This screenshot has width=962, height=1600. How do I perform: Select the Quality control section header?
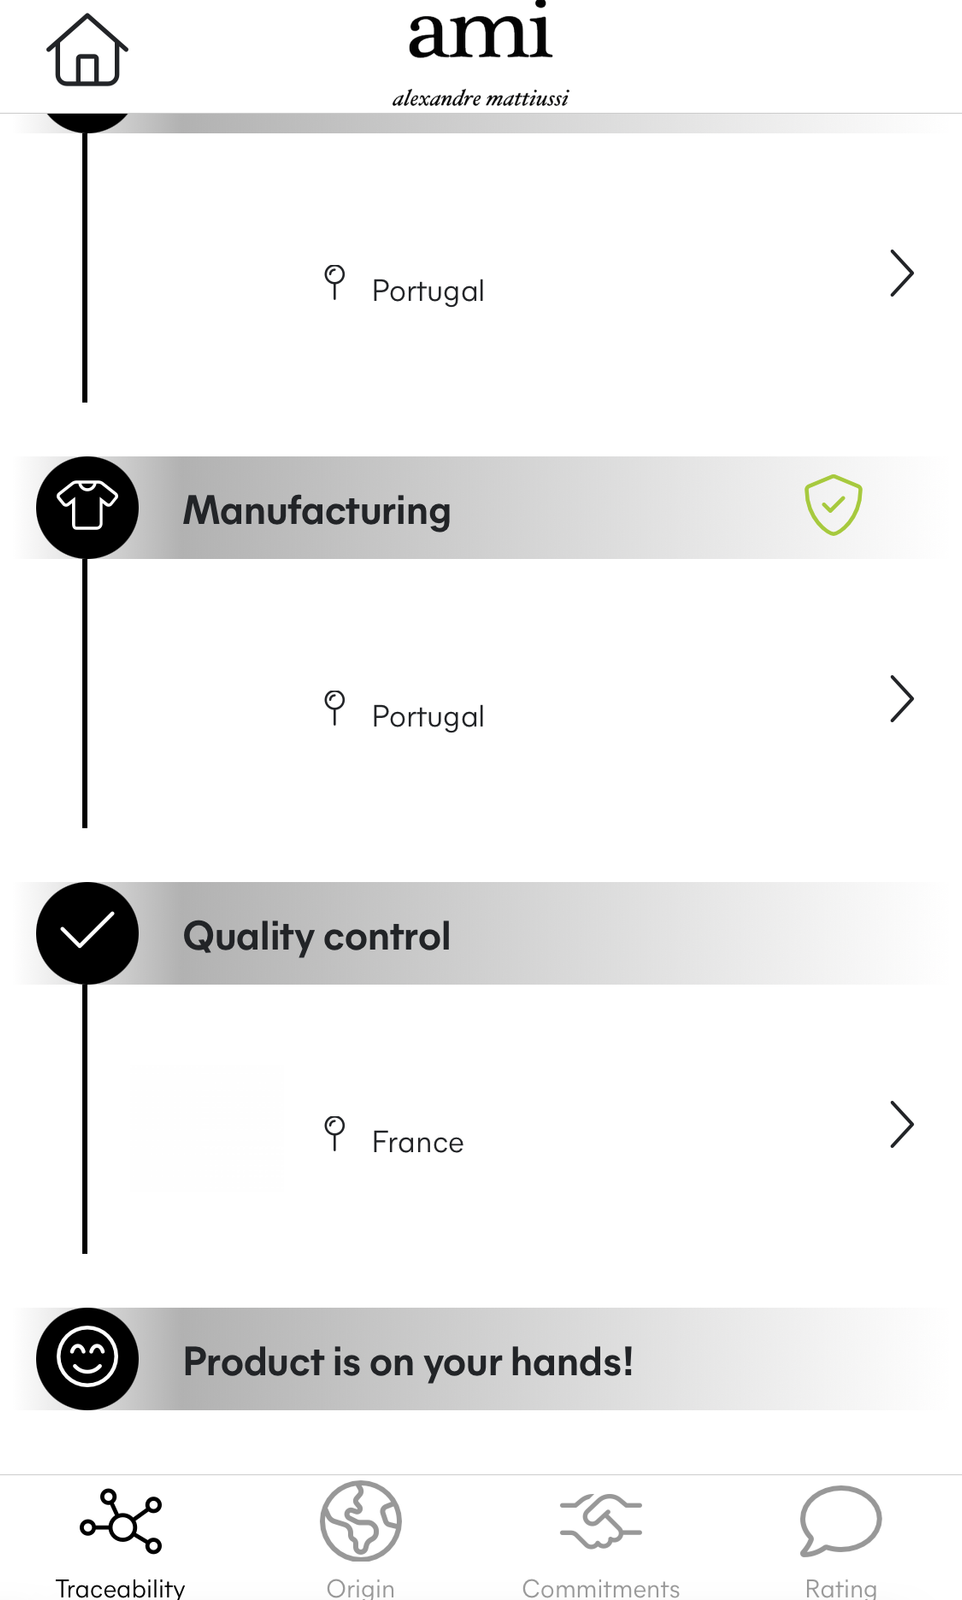point(317,936)
